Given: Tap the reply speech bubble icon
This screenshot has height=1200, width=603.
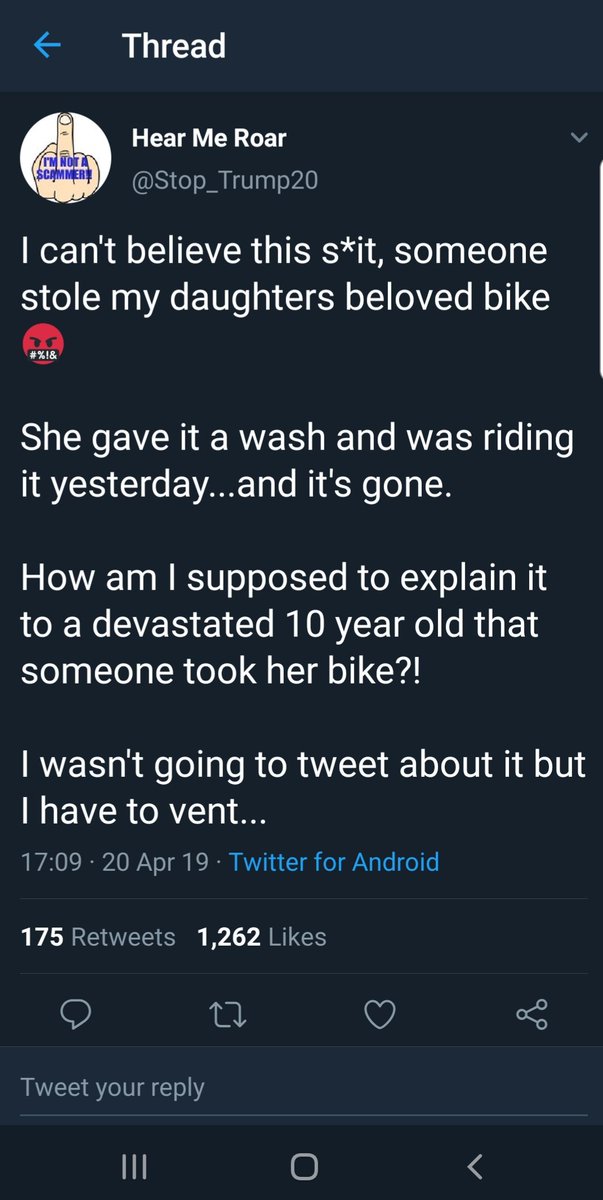Looking at the screenshot, I should pyautogui.click(x=76, y=1017).
